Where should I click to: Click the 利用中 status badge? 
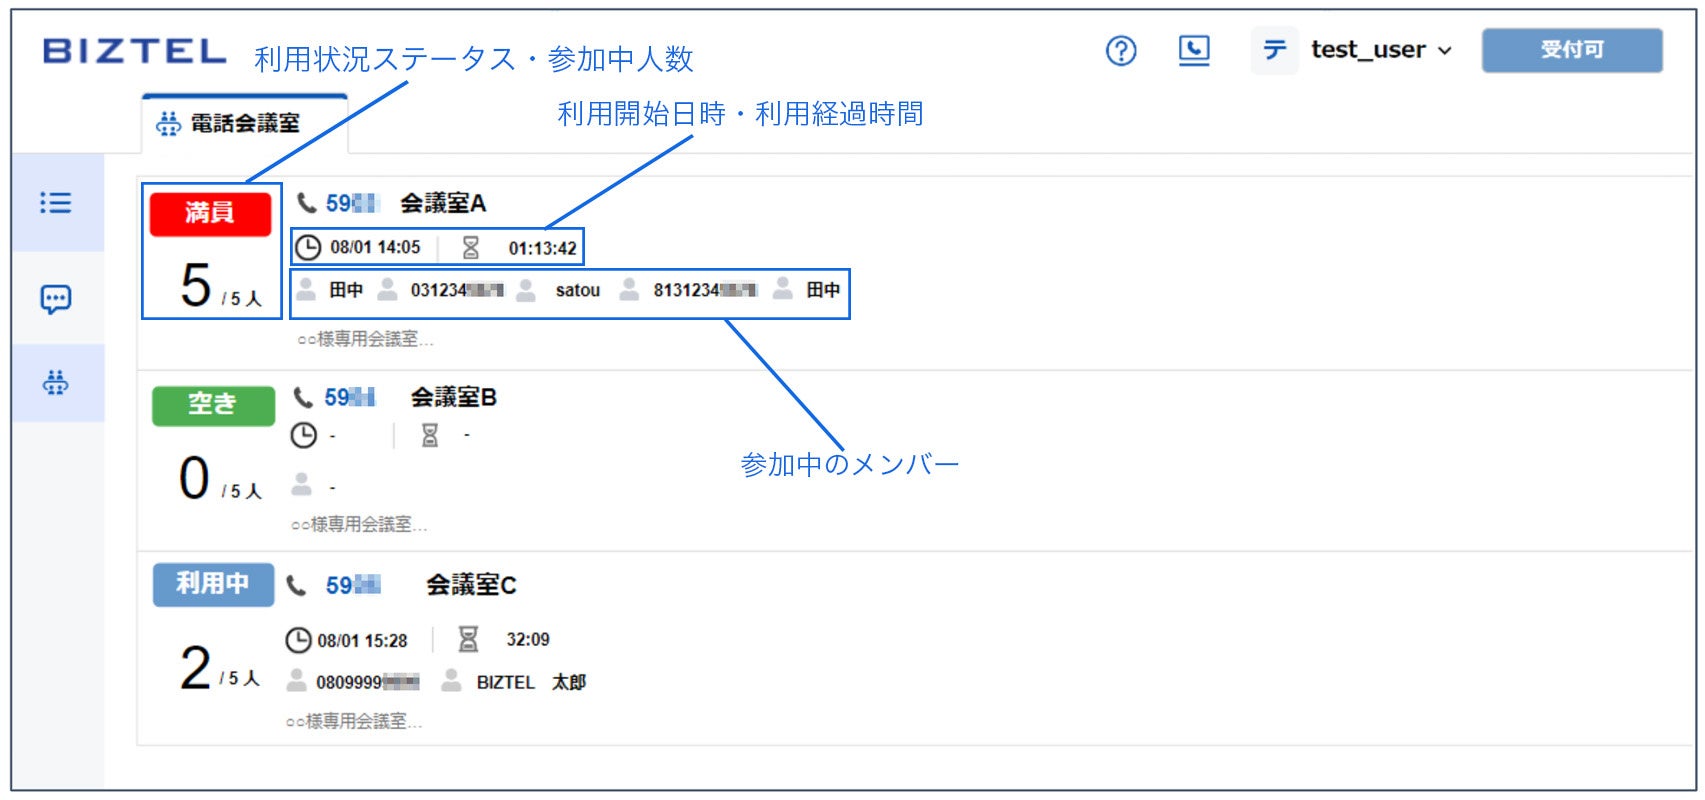click(x=213, y=584)
